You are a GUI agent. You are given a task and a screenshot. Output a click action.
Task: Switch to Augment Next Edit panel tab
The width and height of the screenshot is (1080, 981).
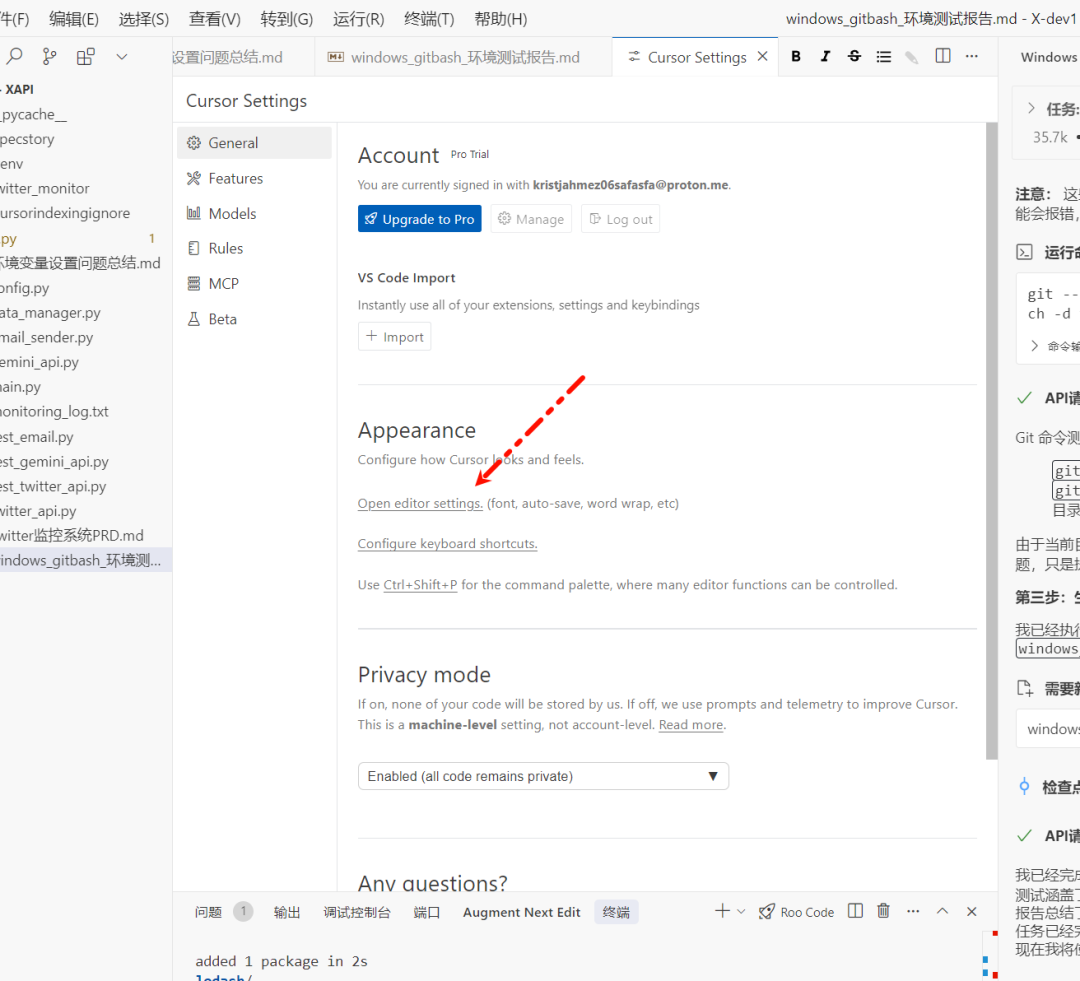pyautogui.click(x=521, y=912)
